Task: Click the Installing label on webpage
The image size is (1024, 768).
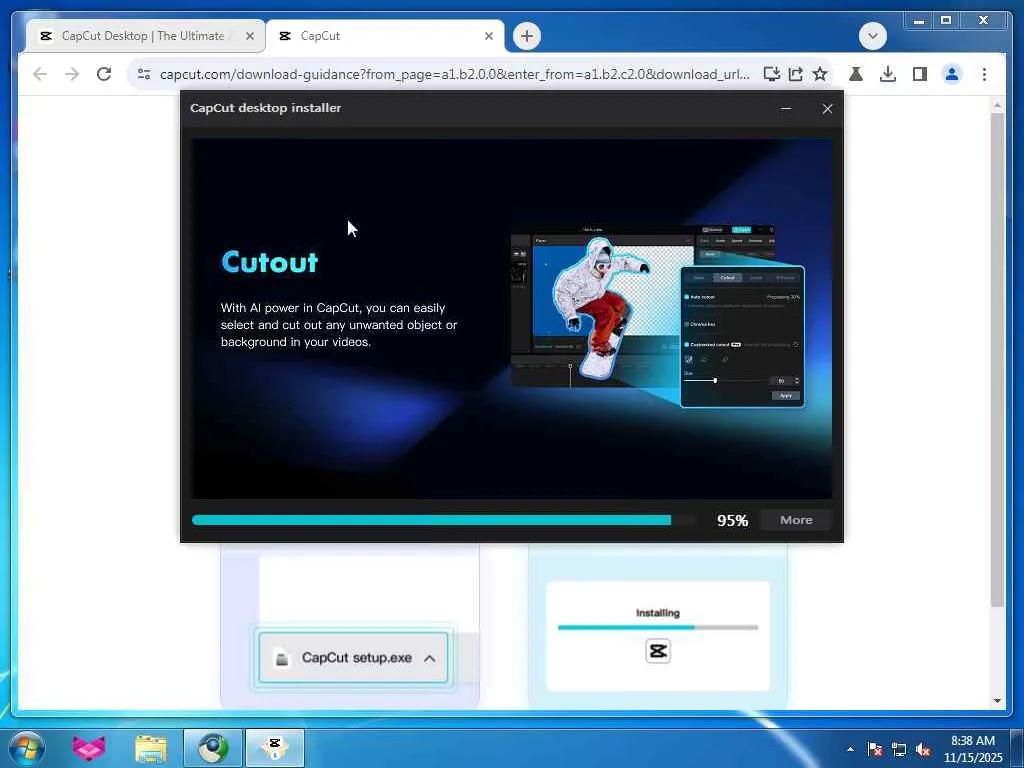Action: [x=658, y=613]
